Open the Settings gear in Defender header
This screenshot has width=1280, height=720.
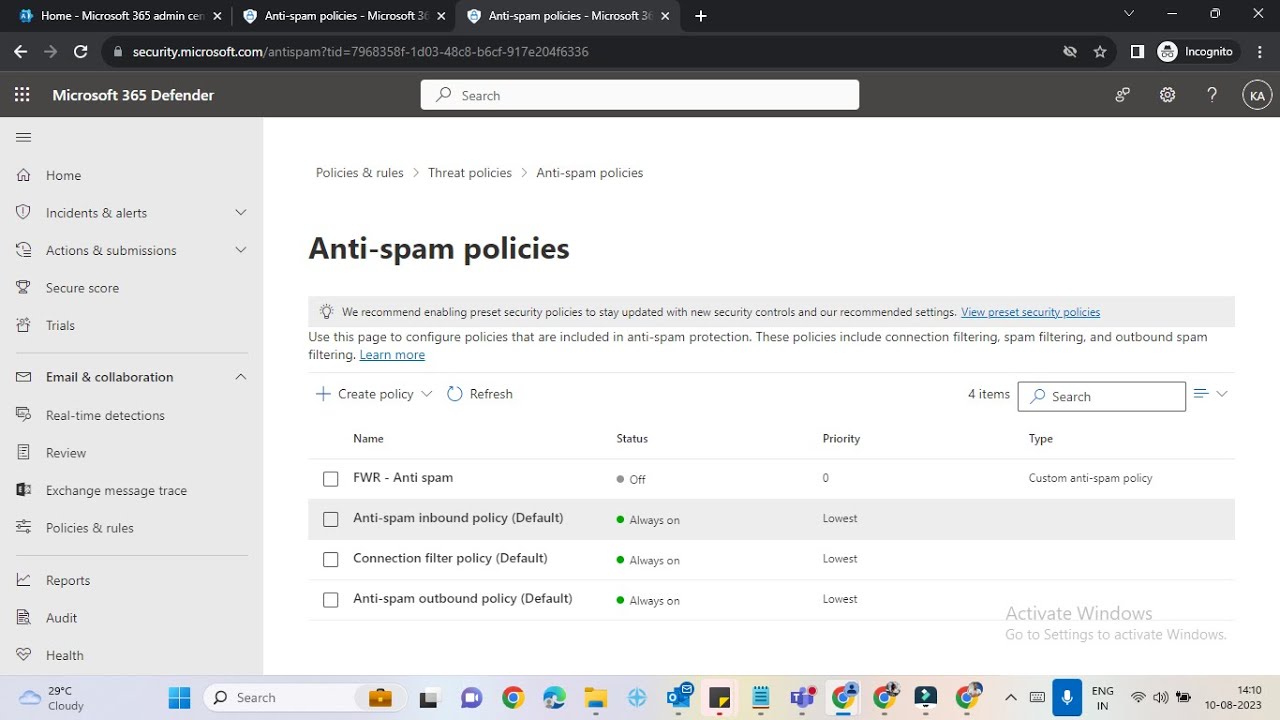pyautogui.click(x=1167, y=95)
